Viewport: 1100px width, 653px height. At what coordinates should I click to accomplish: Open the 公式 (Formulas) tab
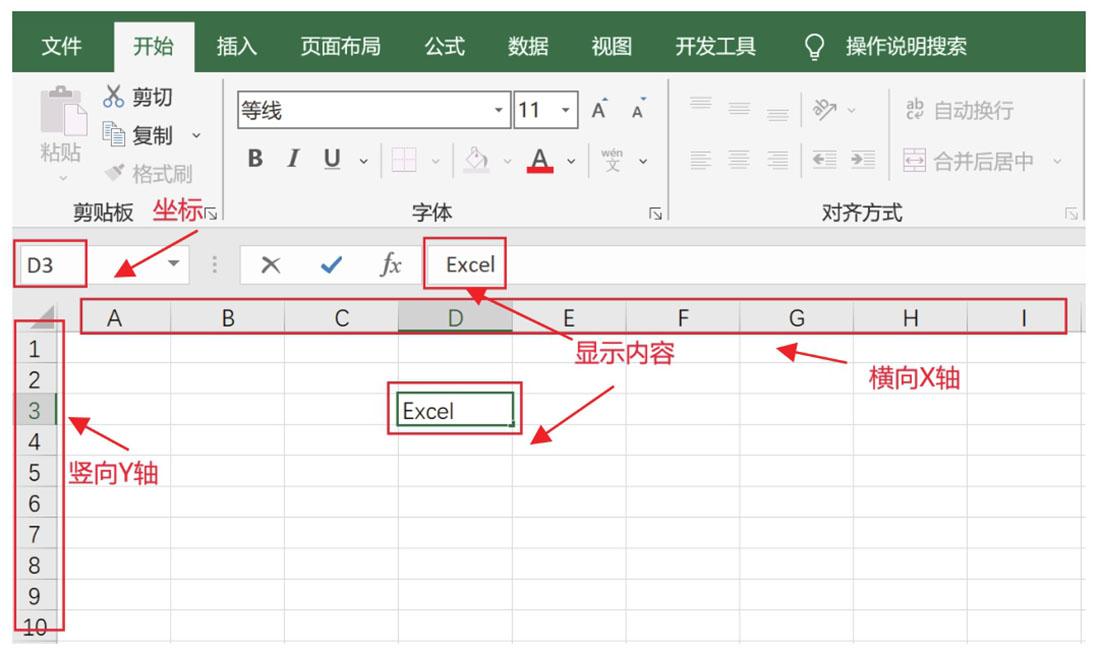[x=444, y=46]
